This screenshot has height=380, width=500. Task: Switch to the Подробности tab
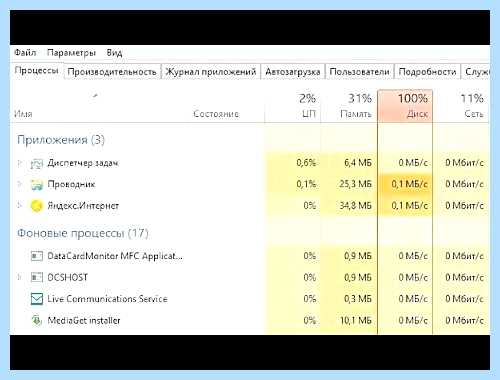427,72
